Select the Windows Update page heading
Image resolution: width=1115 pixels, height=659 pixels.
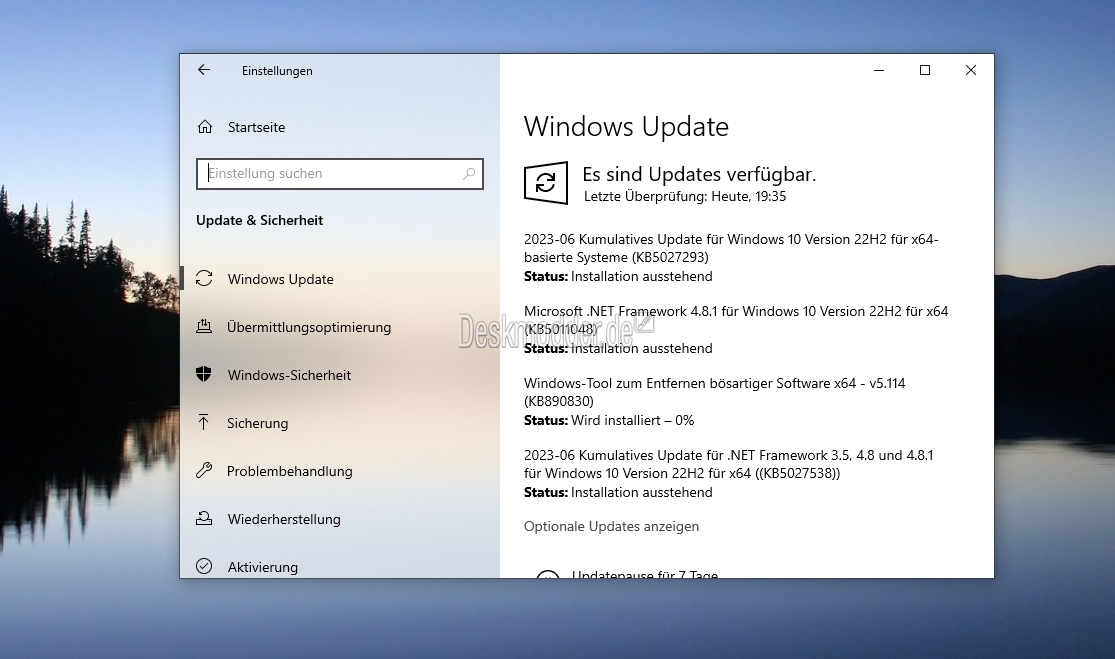point(626,127)
